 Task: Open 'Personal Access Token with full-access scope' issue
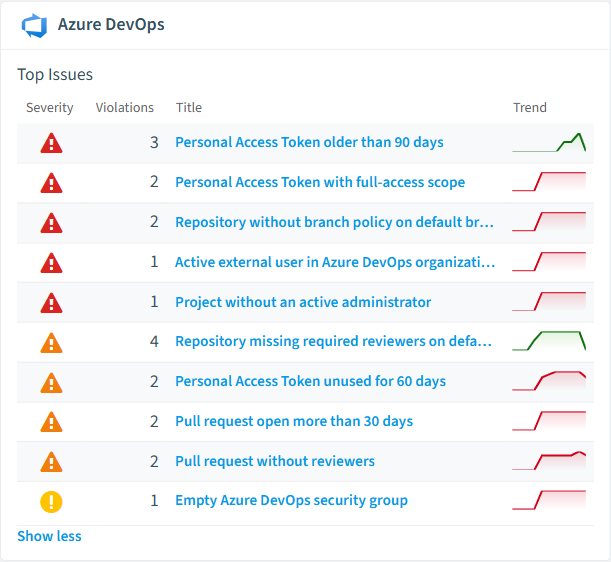(320, 182)
